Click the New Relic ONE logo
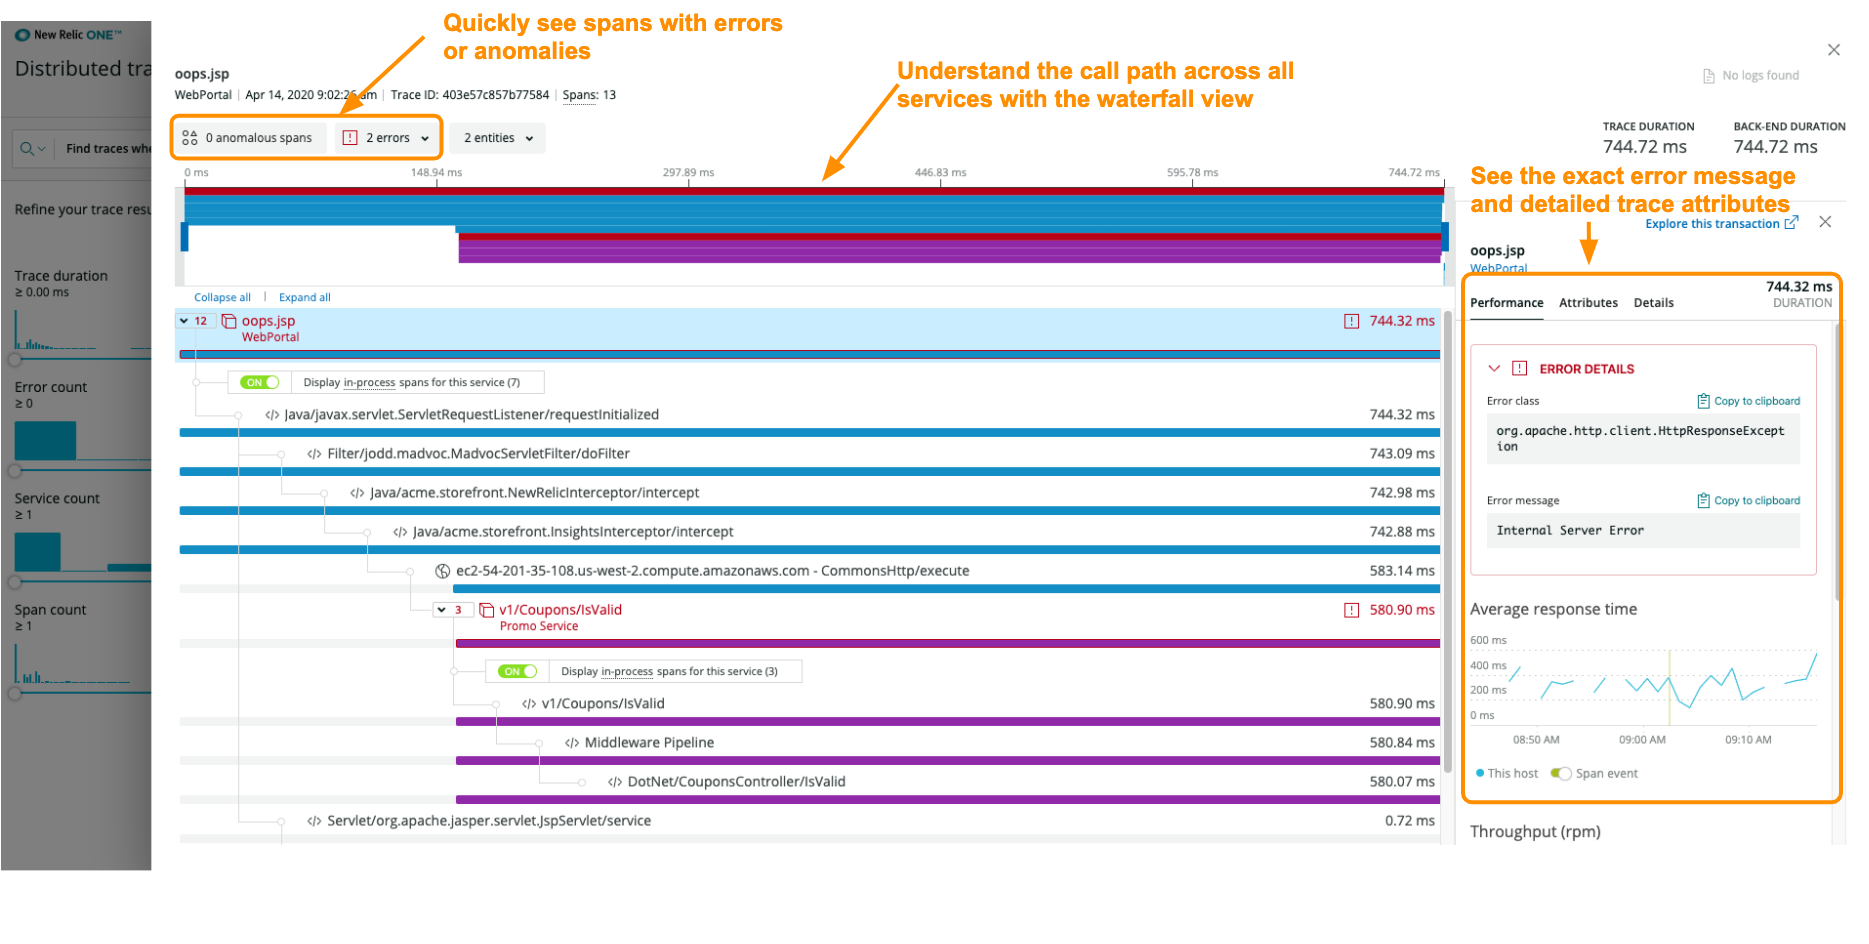The width and height of the screenshot is (1869, 944). 68,35
